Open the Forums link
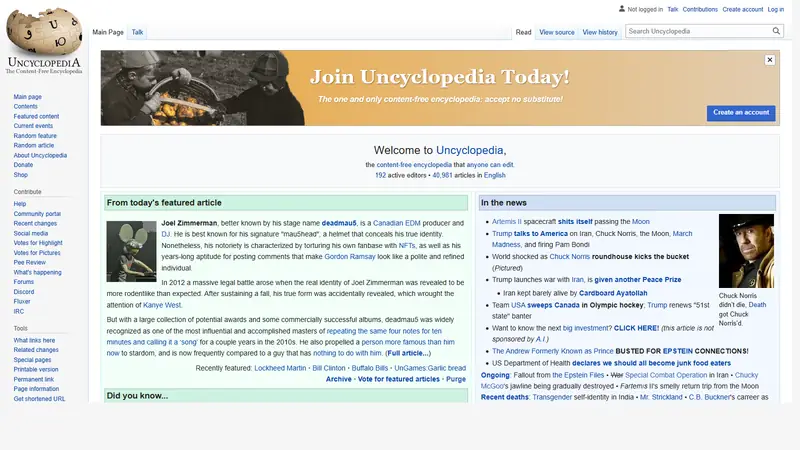 23,282
